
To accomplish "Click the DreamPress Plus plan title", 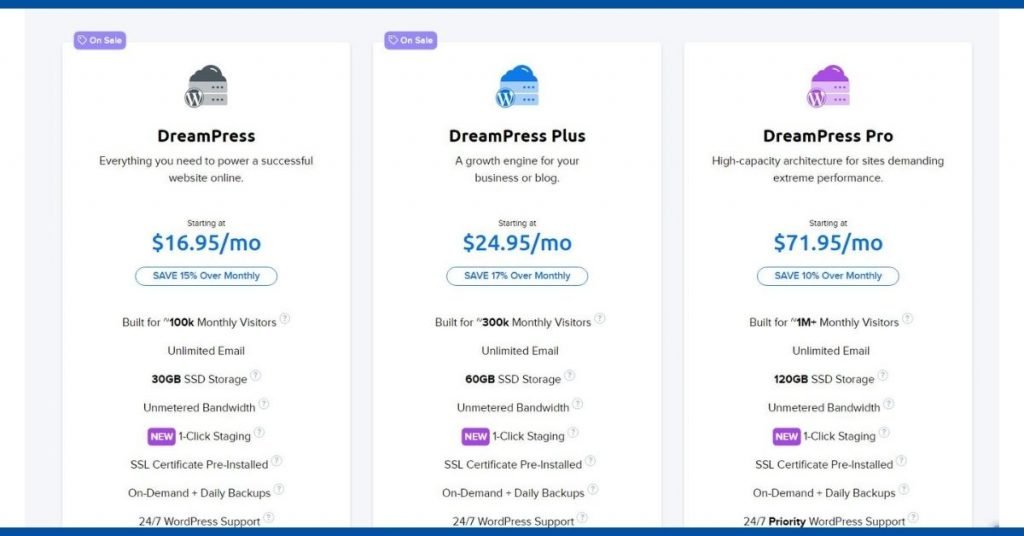I will click(517, 136).
